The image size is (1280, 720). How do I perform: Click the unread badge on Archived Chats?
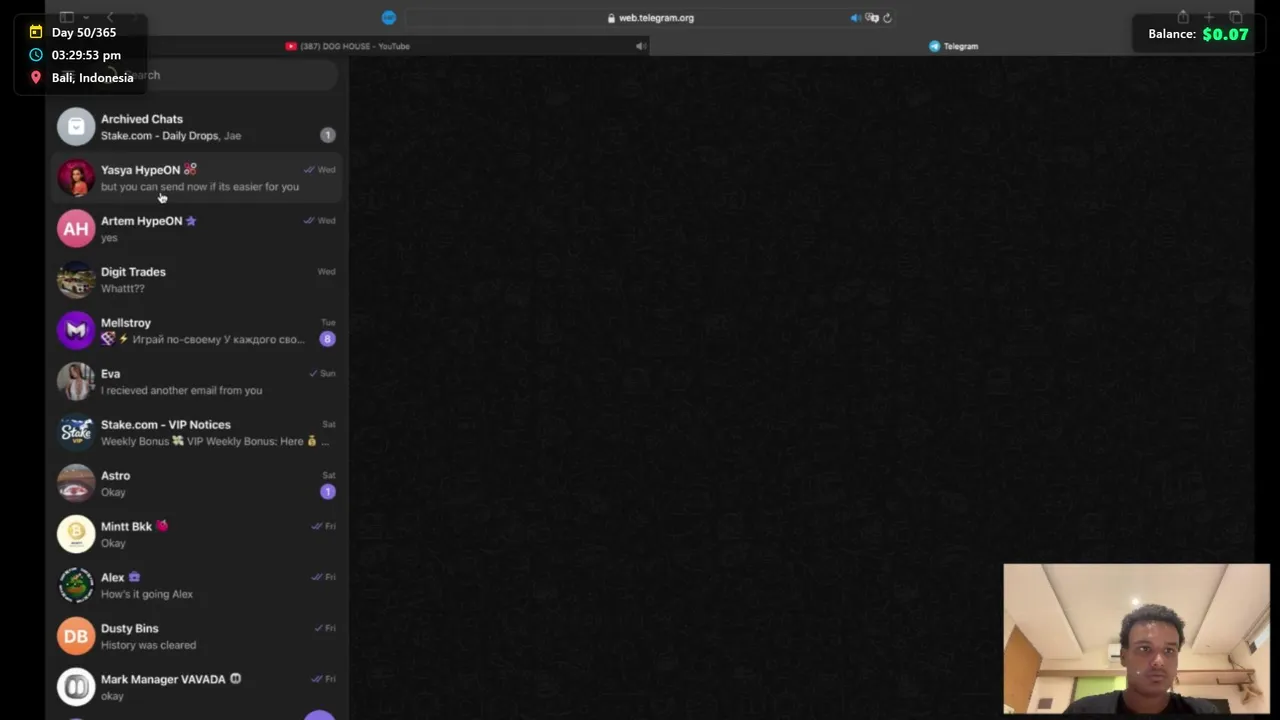[x=327, y=135]
